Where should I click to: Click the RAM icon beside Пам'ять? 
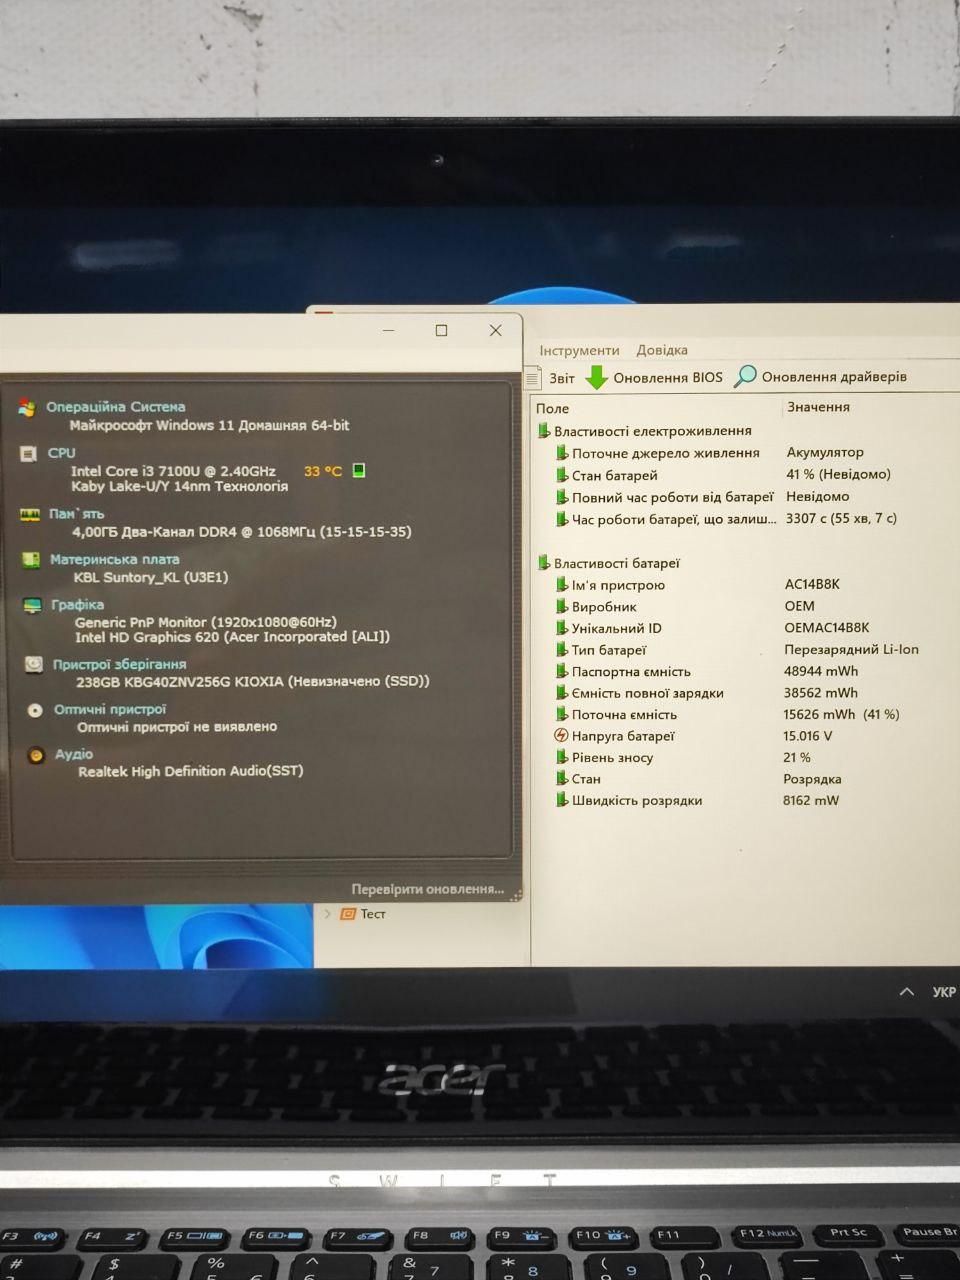(30, 515)
